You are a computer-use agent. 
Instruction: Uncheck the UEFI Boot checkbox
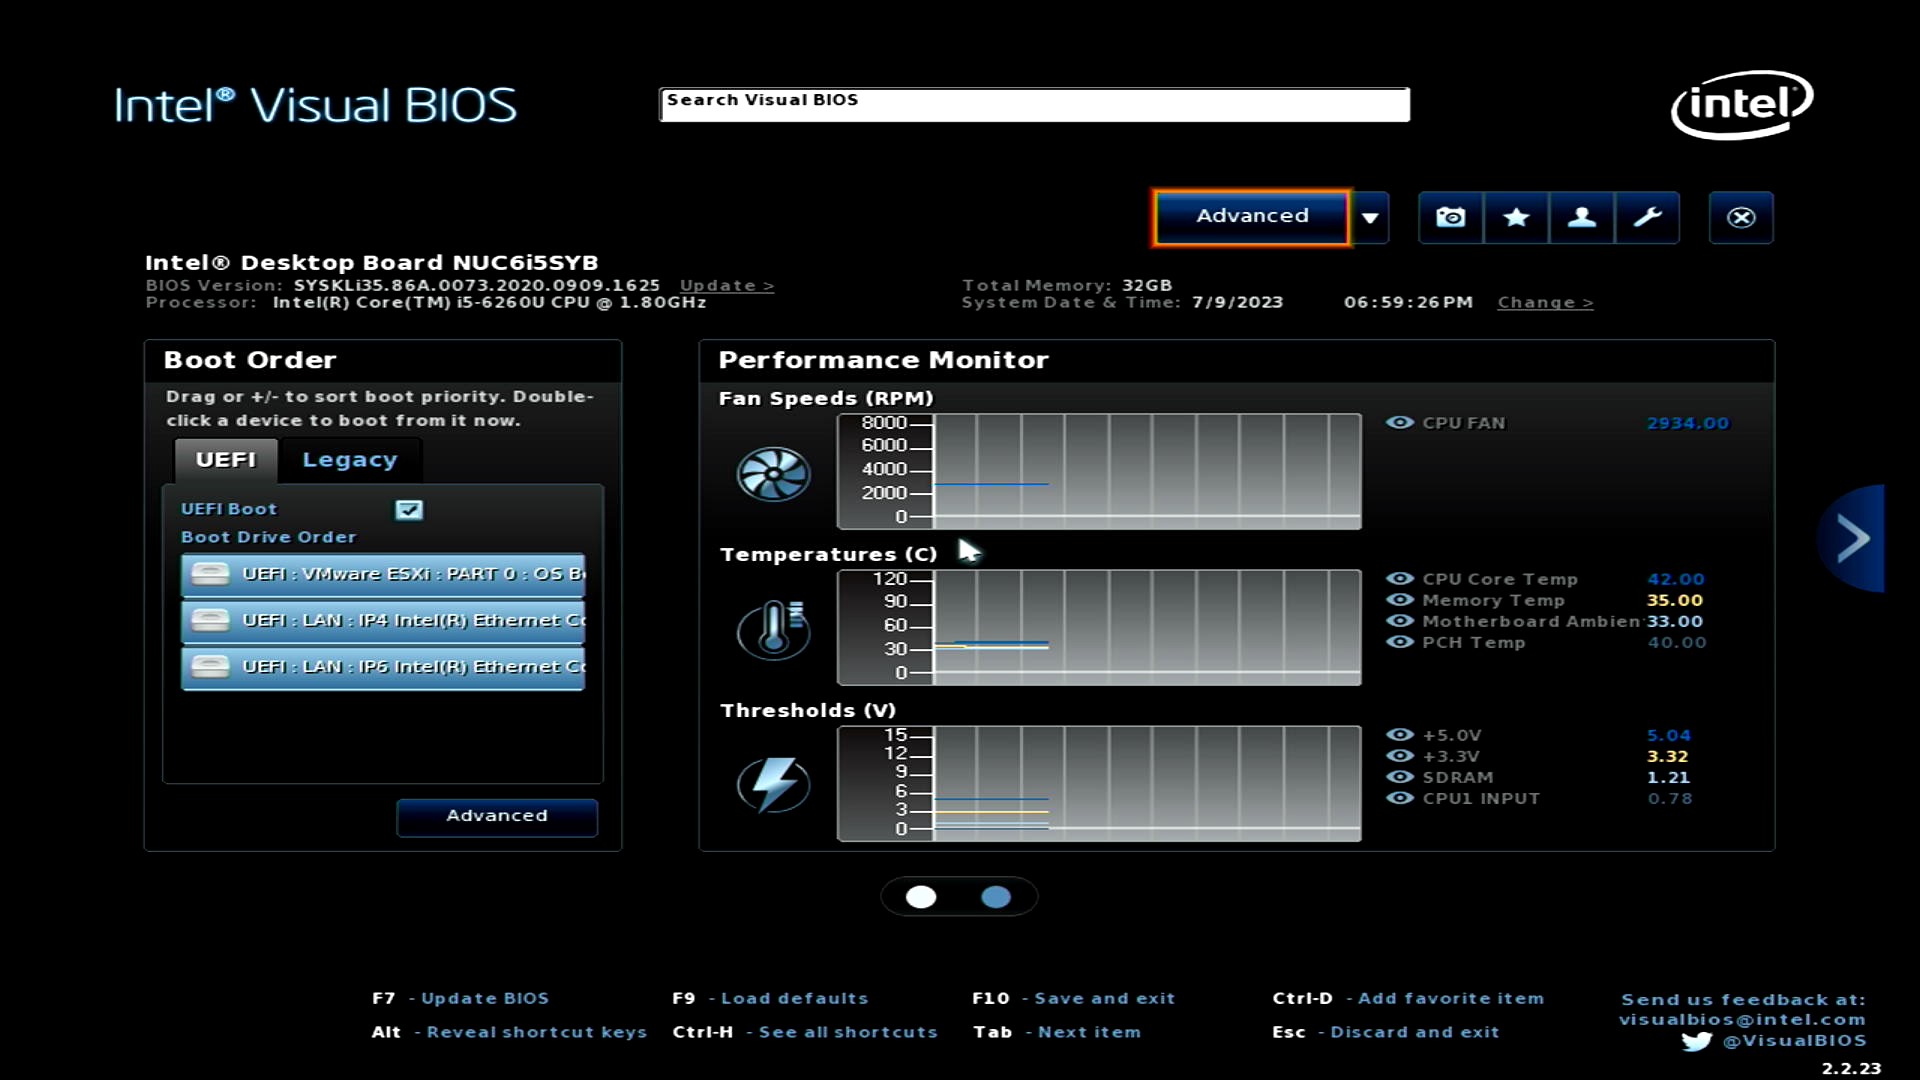click(x=409, y=510)
